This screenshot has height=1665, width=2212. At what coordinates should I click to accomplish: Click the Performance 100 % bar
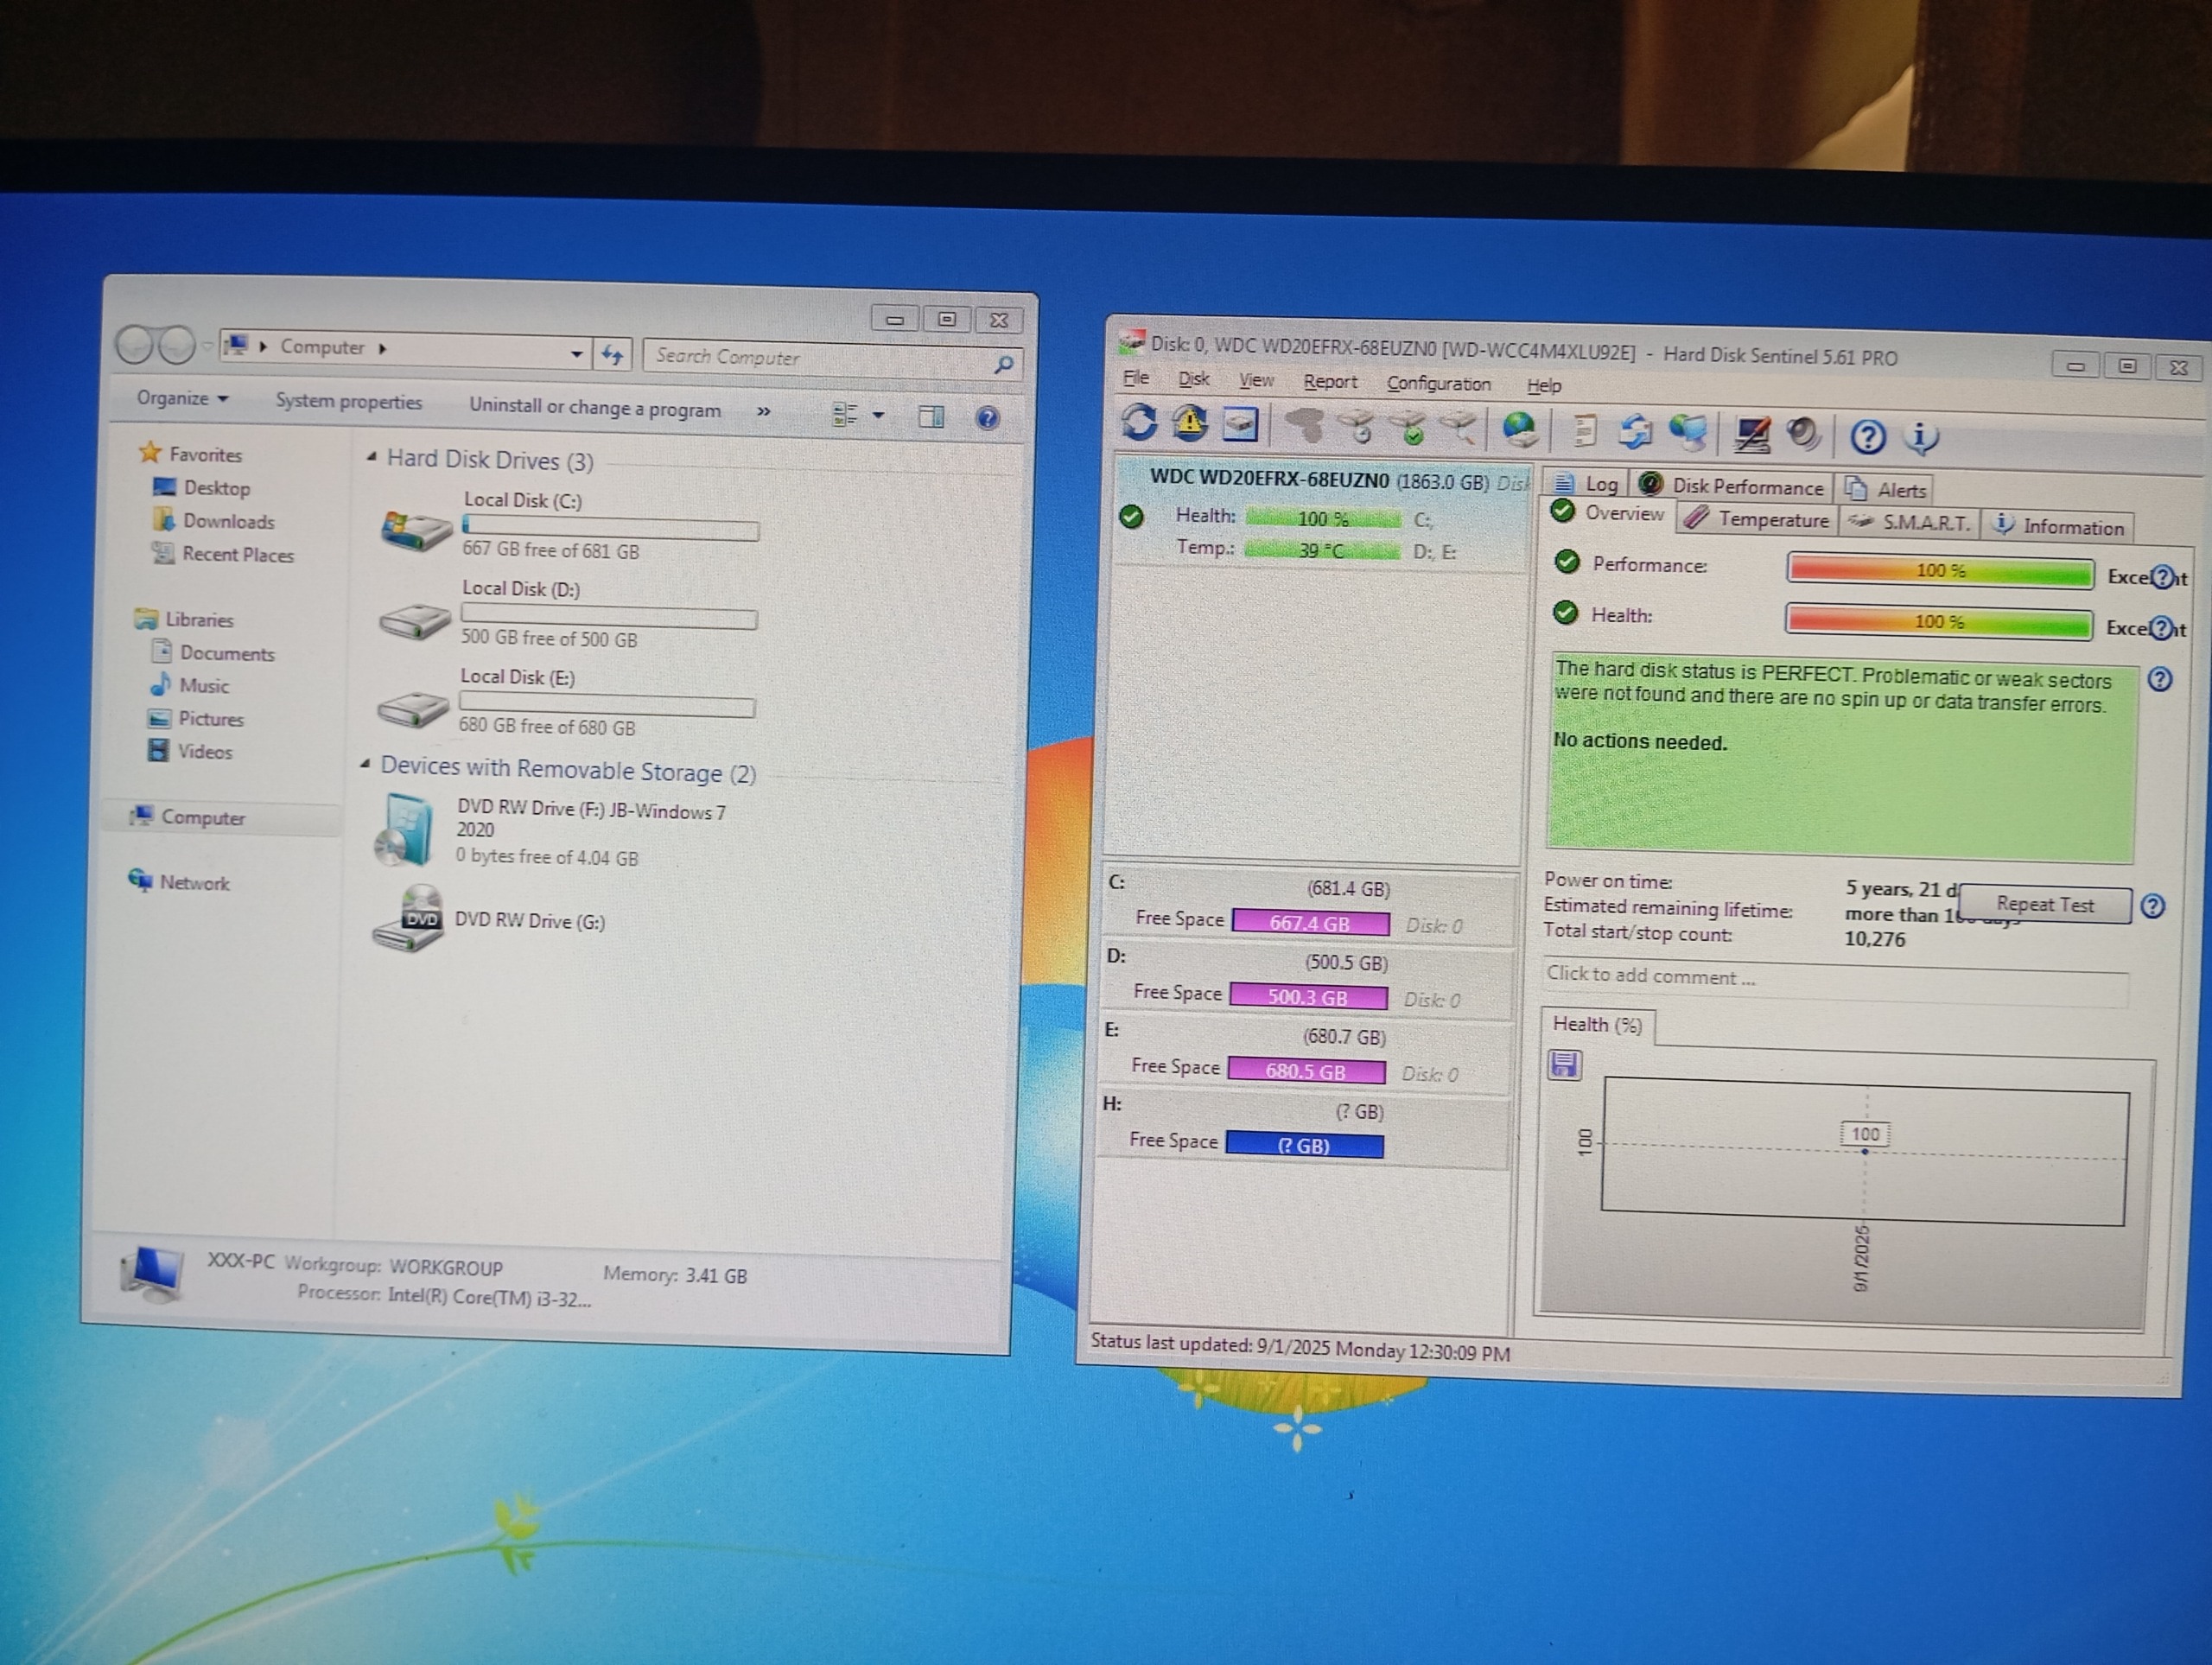[1939, 571]
